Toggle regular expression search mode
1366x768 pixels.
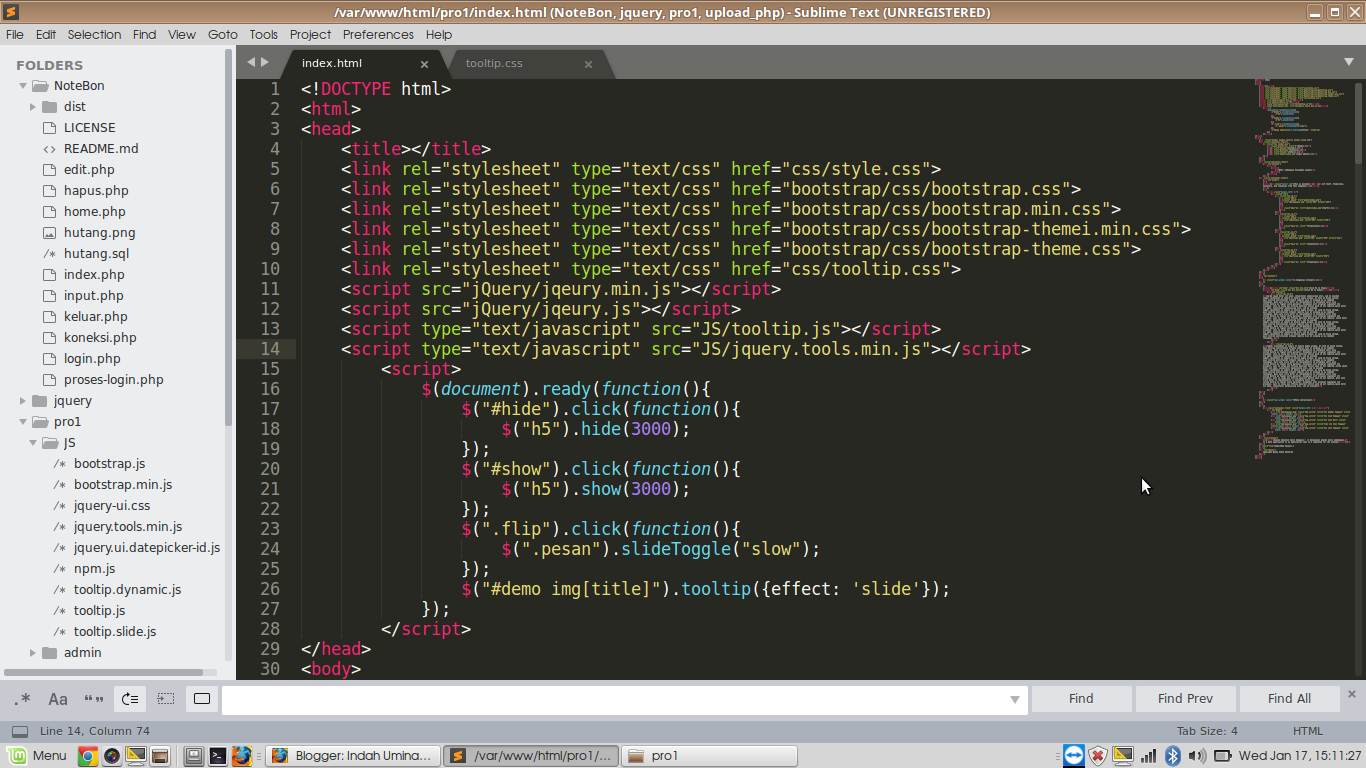pyautogui.click(x=22, y=699)
